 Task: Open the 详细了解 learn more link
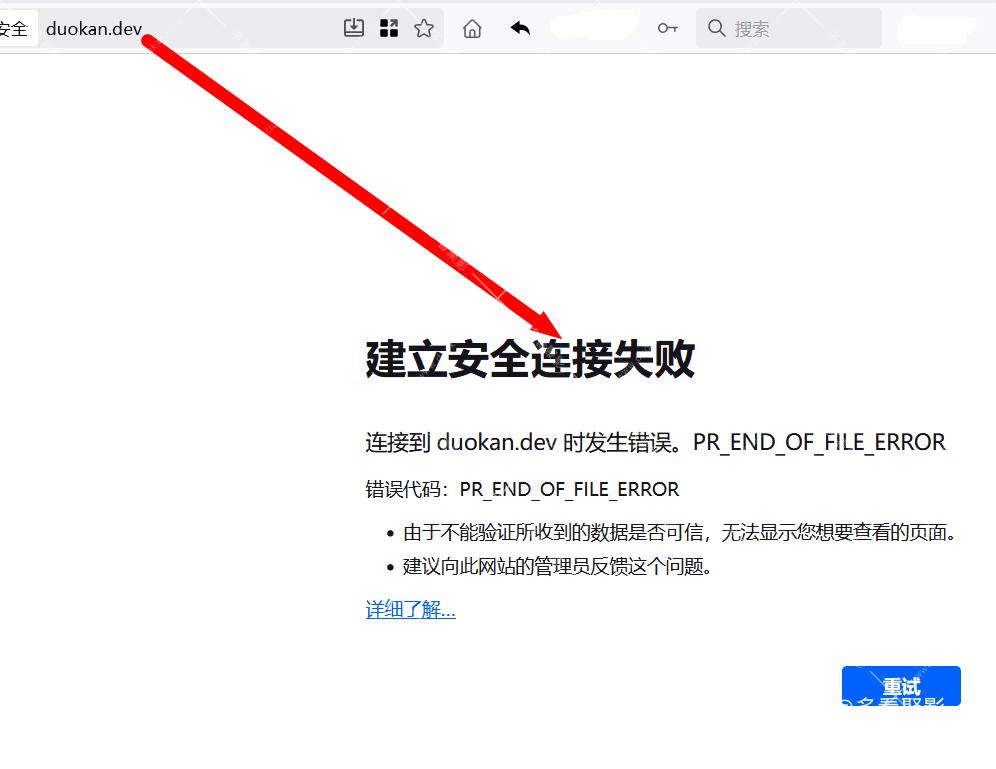point(410,609)
